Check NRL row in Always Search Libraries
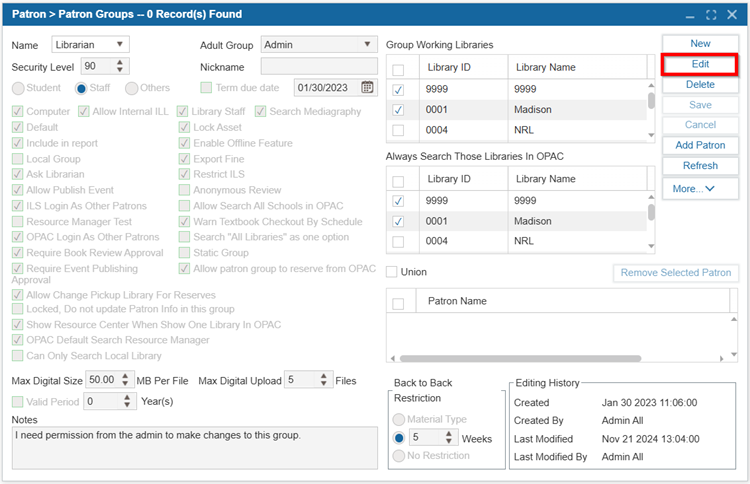 [x=398, y=242]
